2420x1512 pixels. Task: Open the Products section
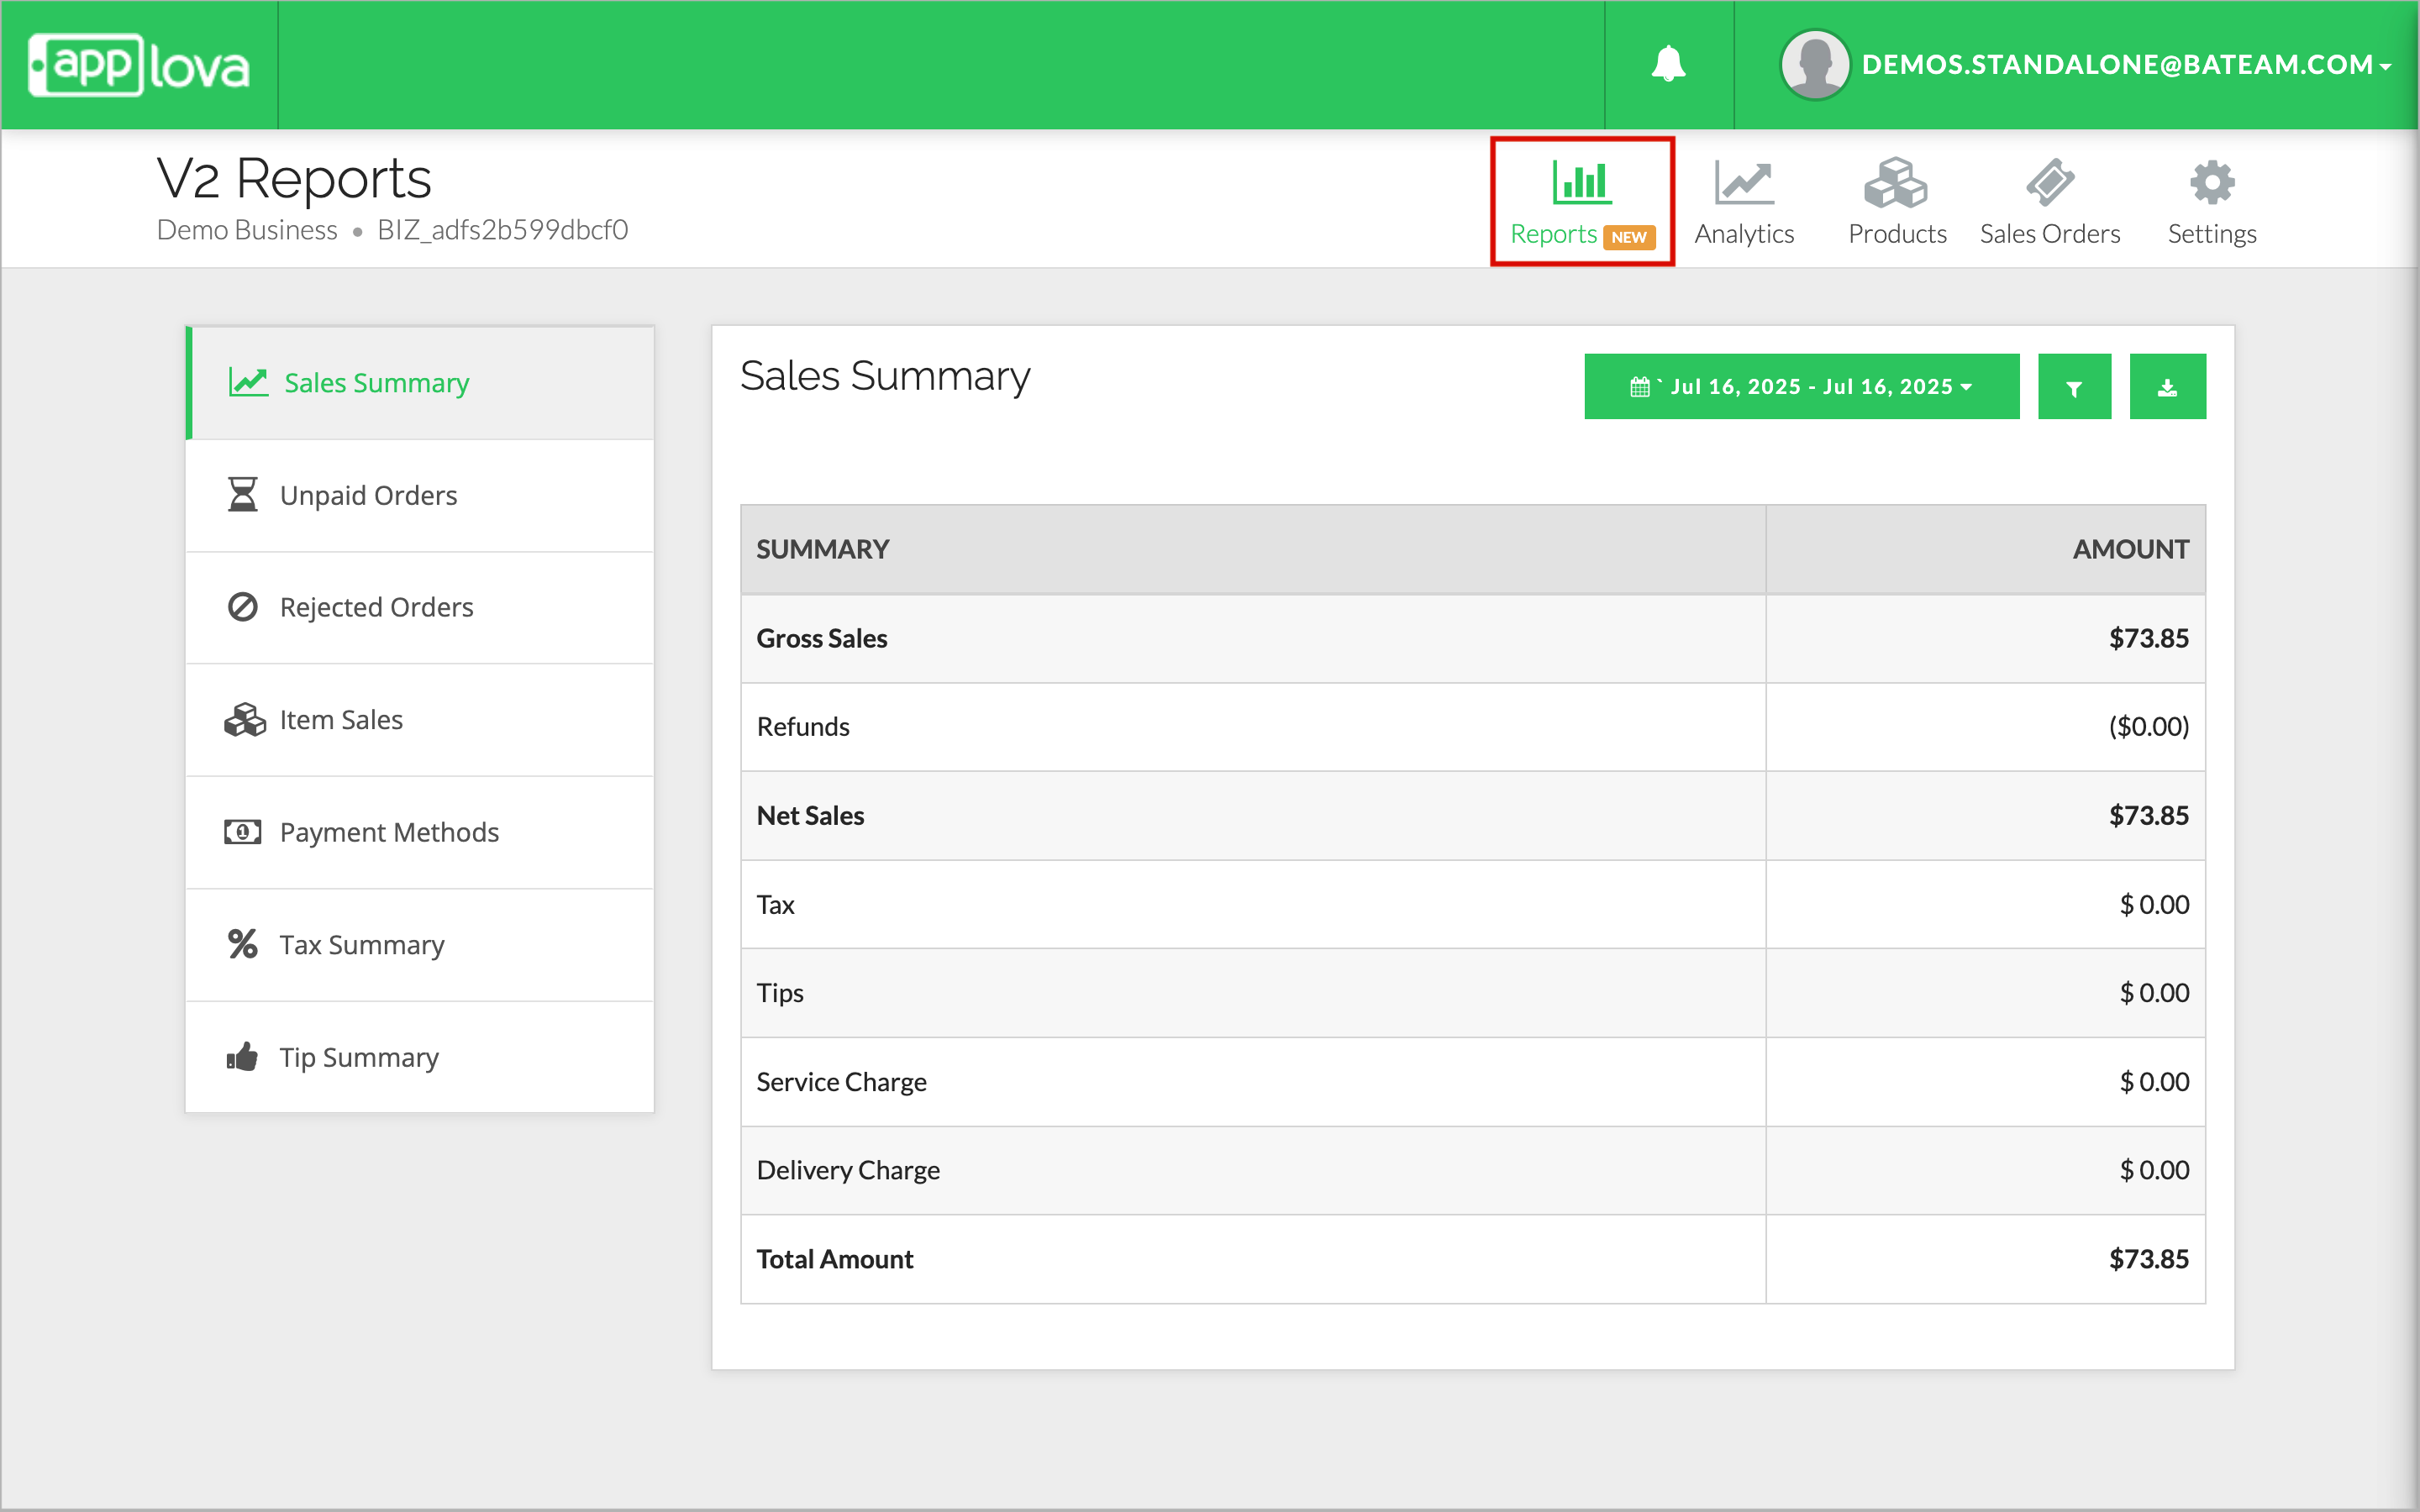coord(1896,201)
